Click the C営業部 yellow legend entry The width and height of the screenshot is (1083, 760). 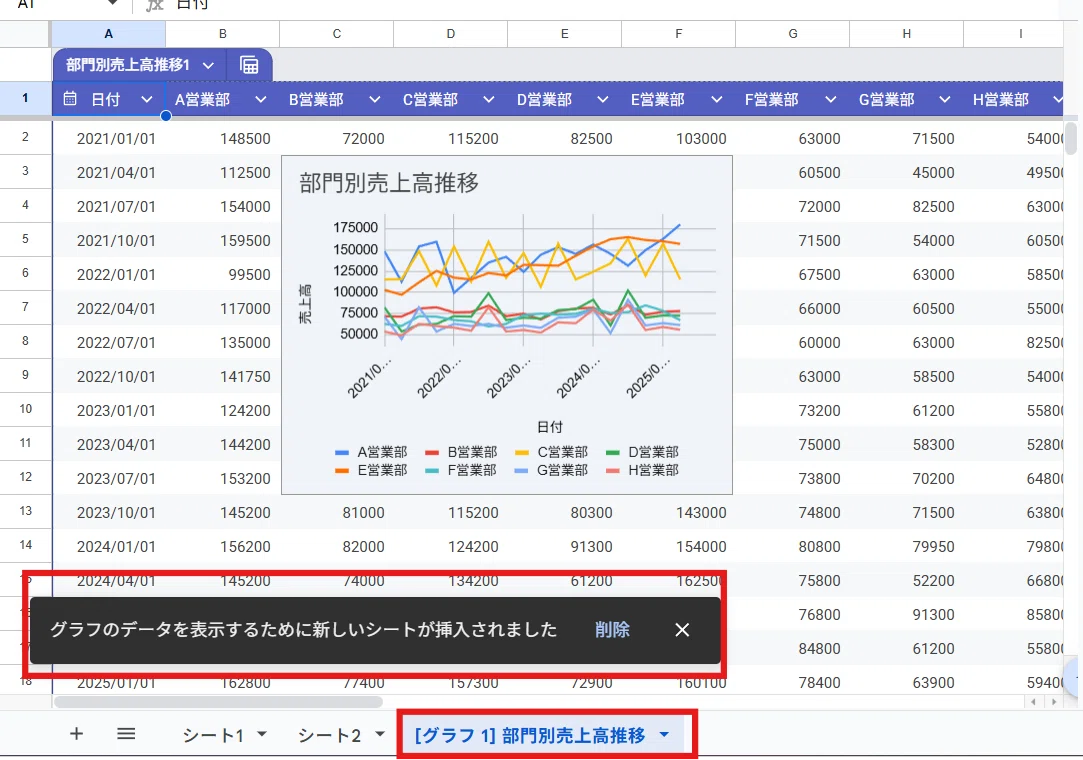(551, 453)
